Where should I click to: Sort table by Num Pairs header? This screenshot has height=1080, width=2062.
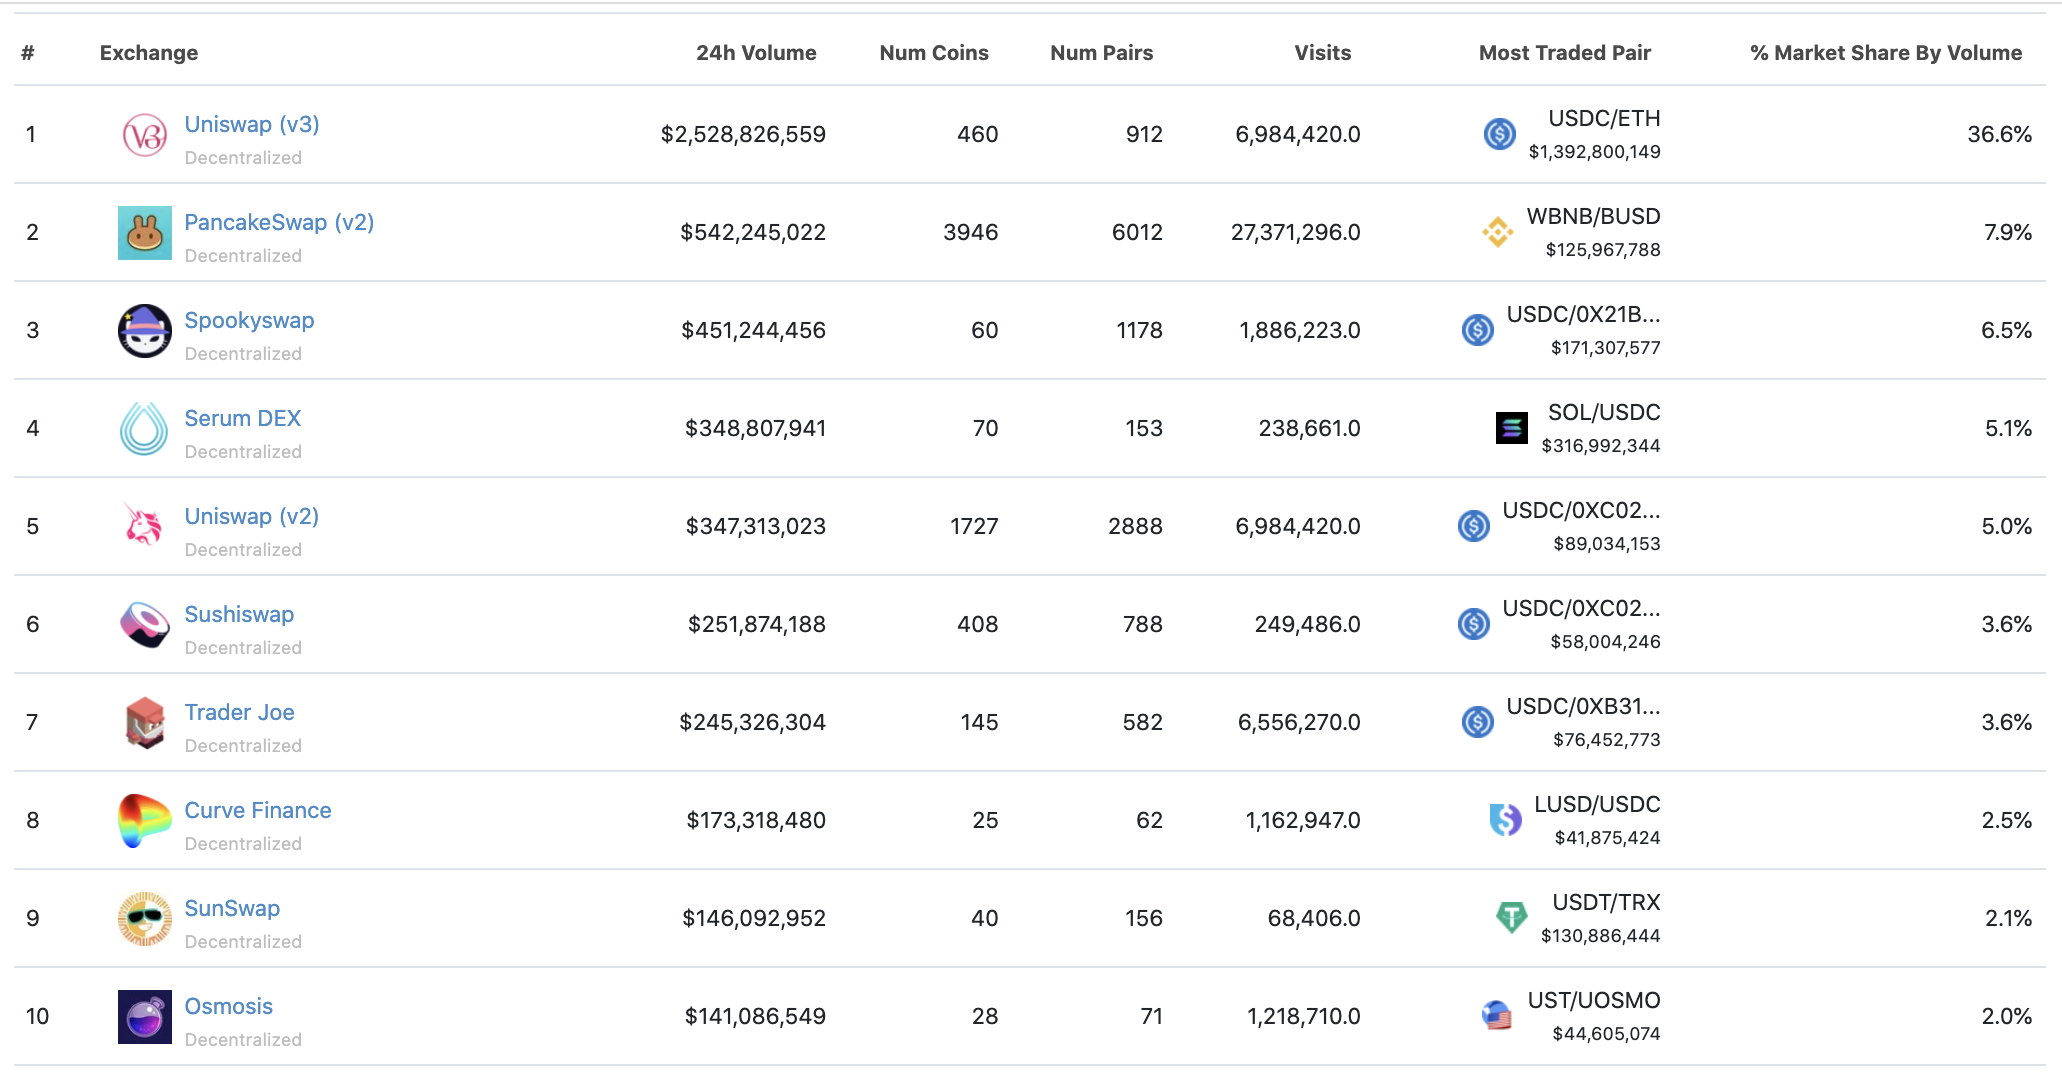[x=1101, y=53]
